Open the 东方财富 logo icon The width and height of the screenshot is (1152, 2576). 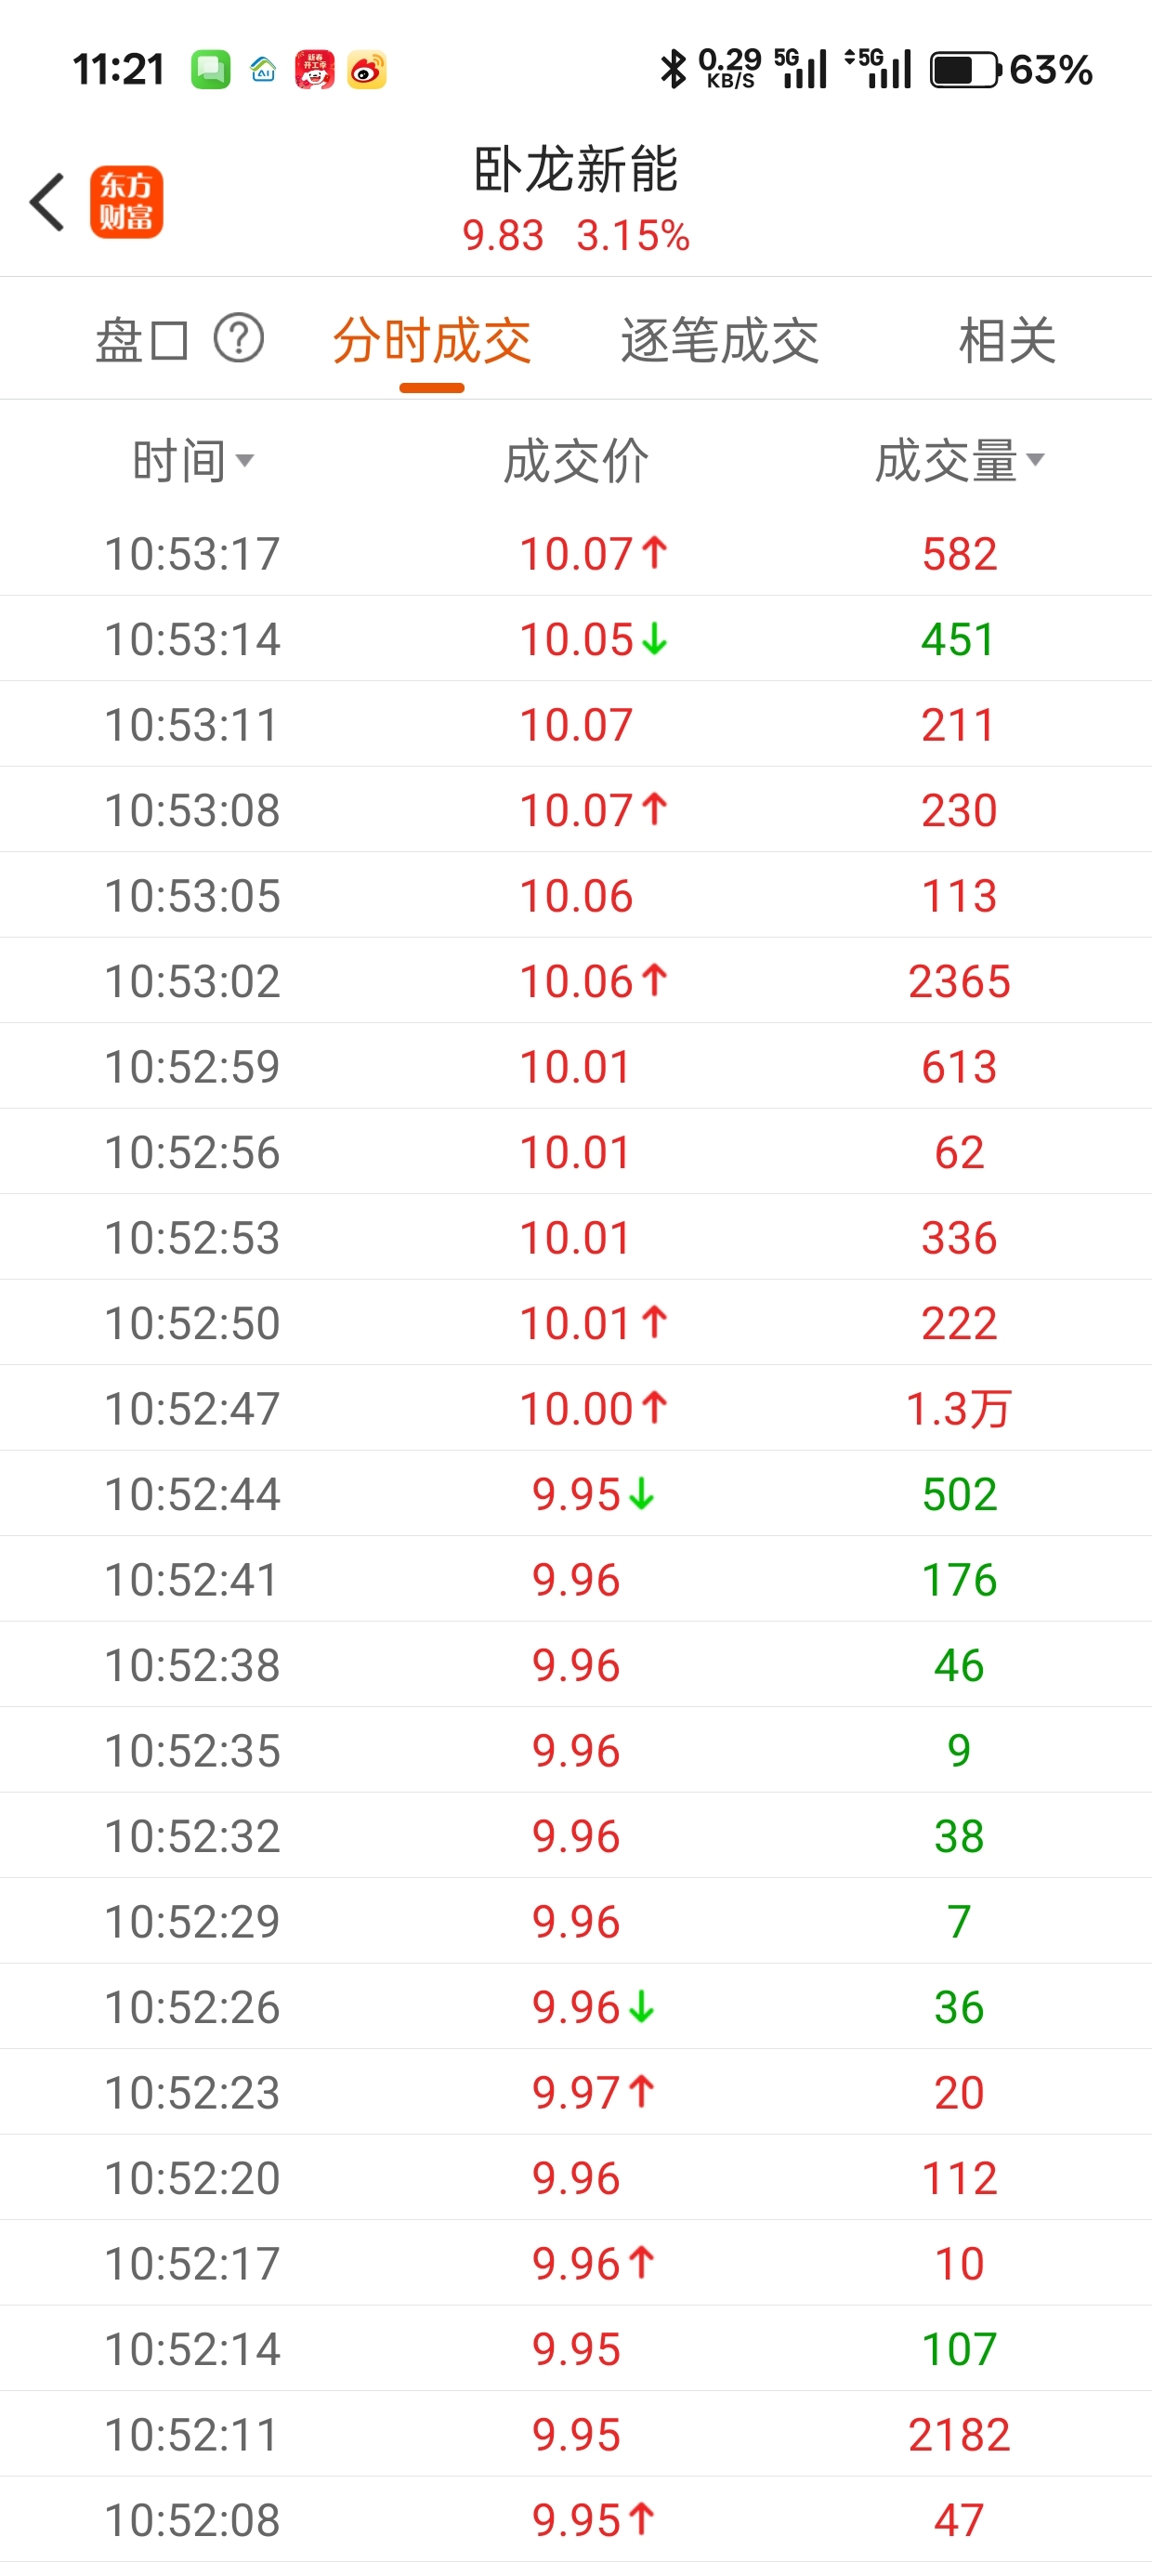click(x=126, y=202)
